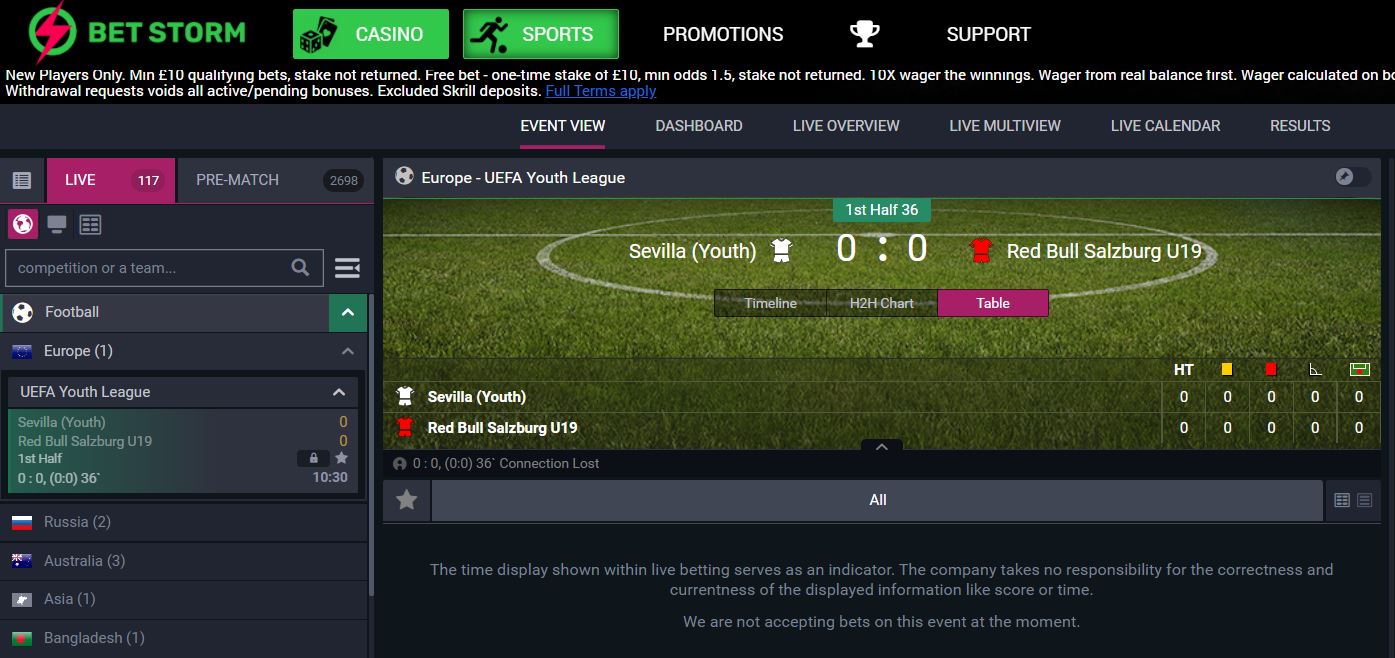This screenshot has width=1395, height=658.
Task: Open the trophy tournaments icon
Action: 864,34
